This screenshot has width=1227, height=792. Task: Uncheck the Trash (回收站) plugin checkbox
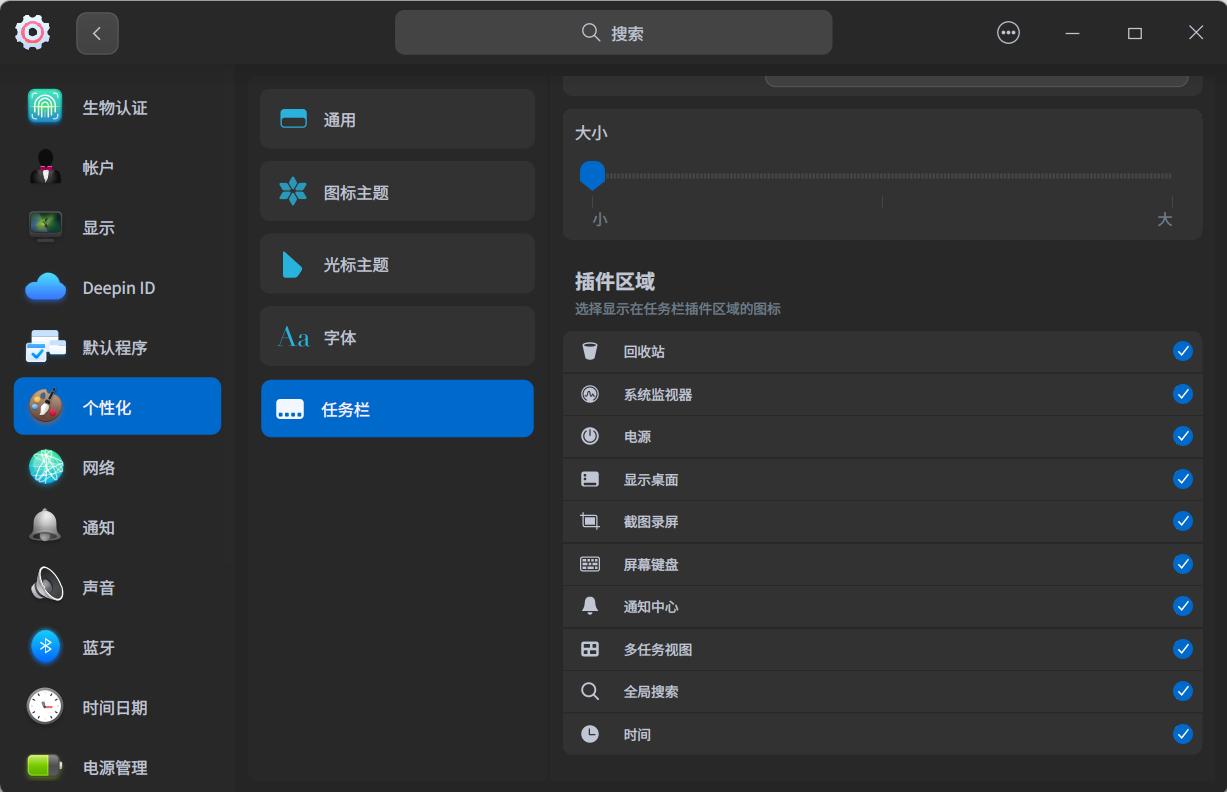1183,351
